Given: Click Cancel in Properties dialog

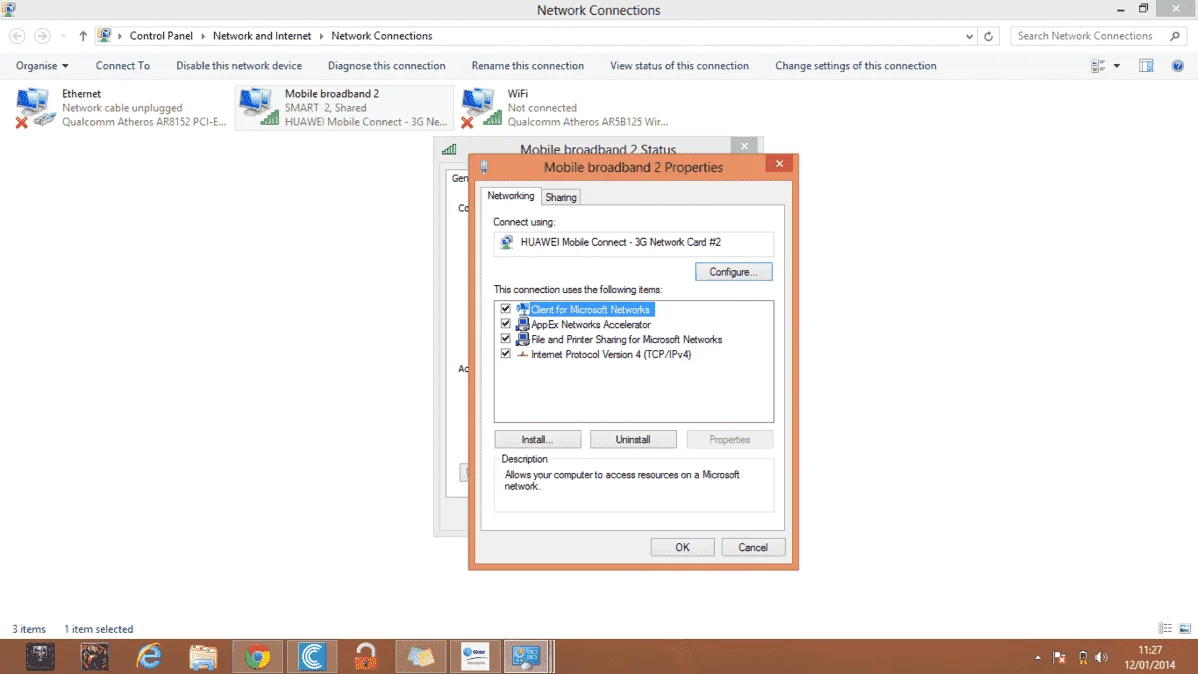Looking at the screenshot, I should (753, 547).
